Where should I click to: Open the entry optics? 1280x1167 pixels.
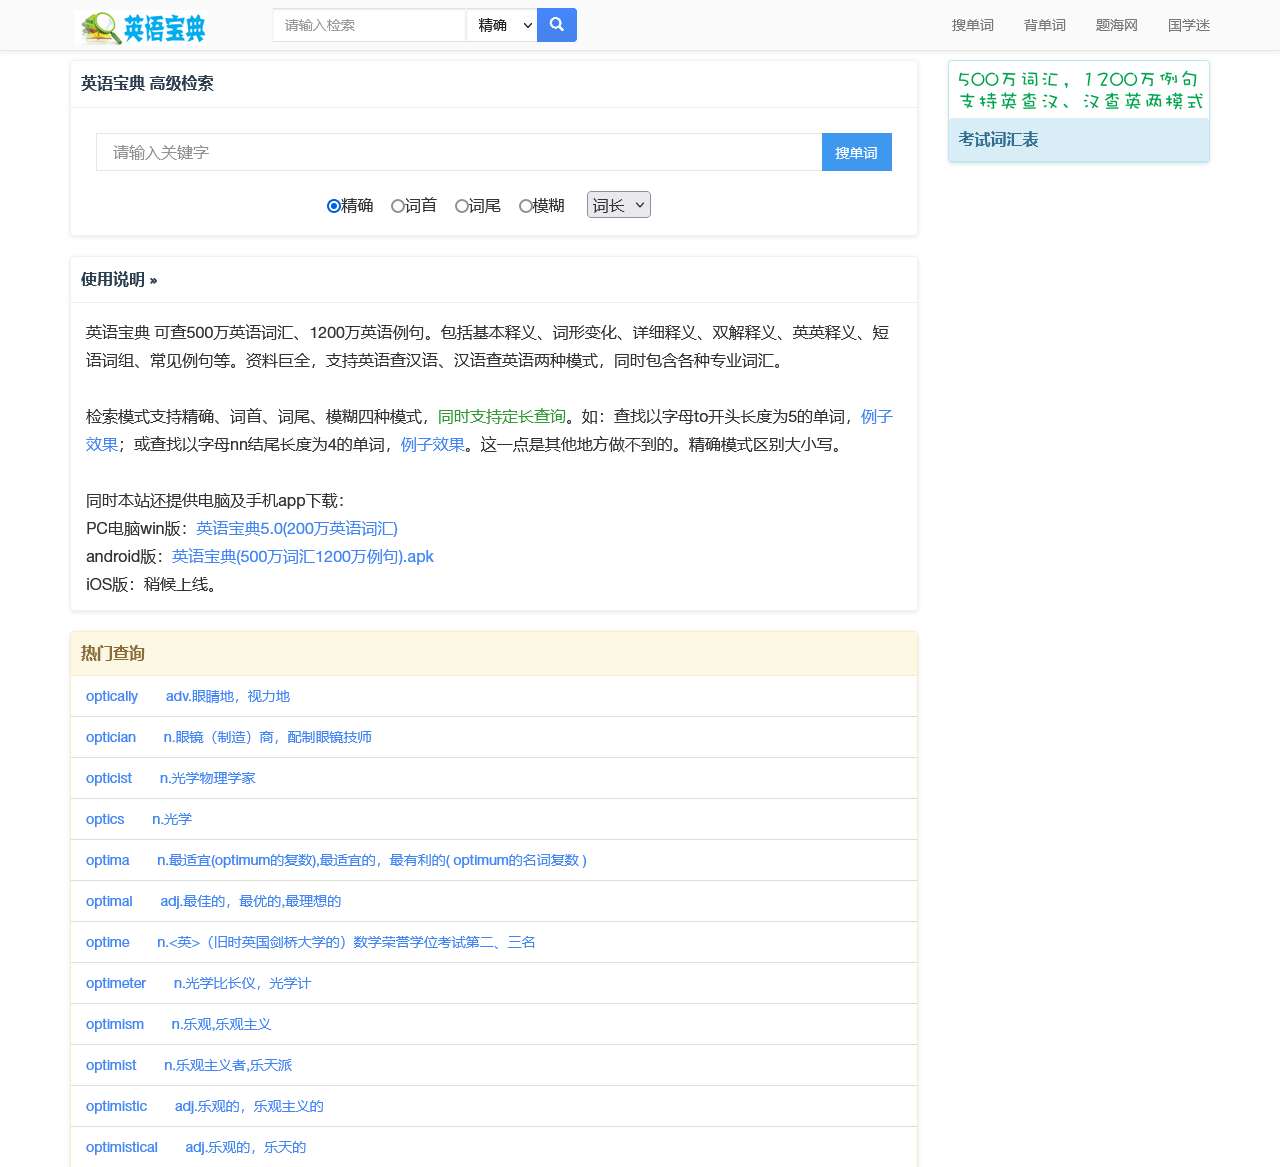click(x=105, y=819)
